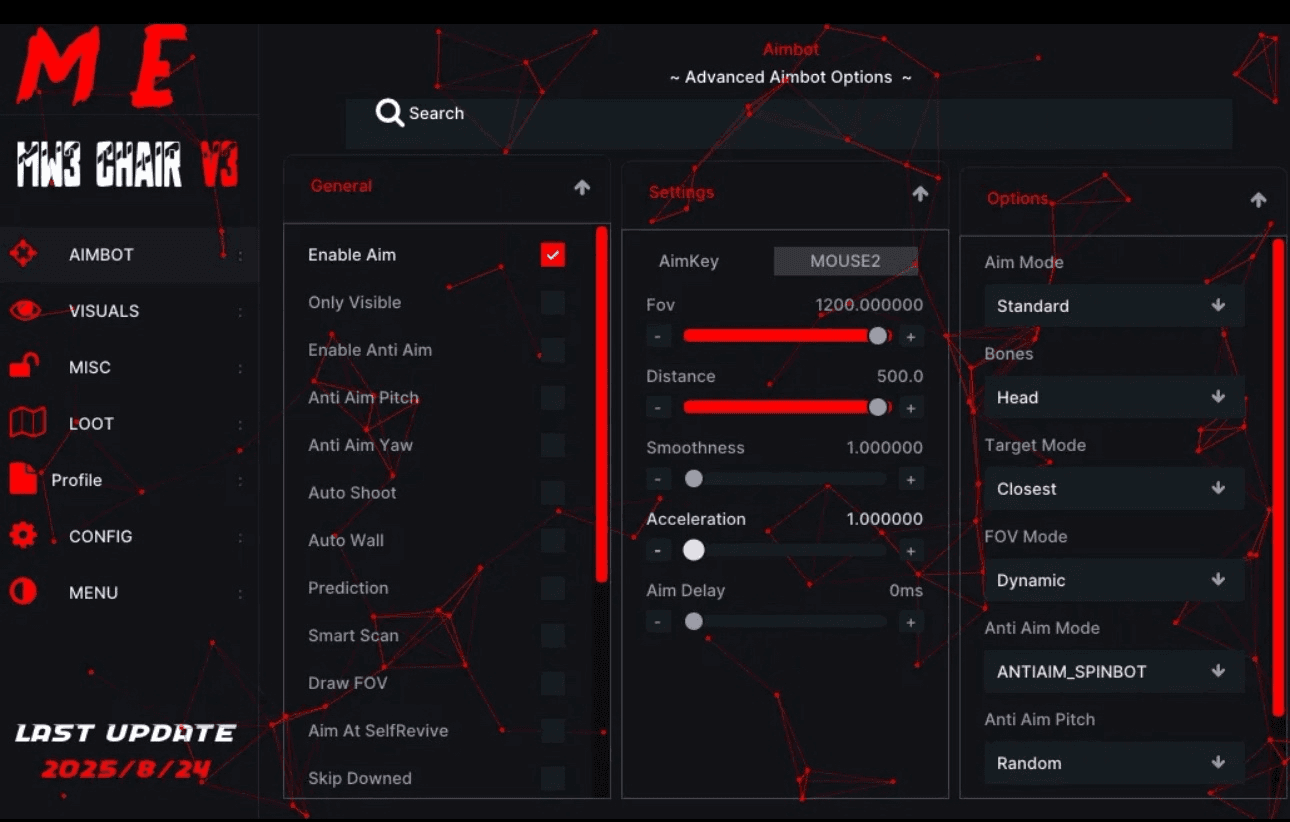The image size is (1290, 822).
Task: Increase Fov with the plus button
Action: click(911, 337)
